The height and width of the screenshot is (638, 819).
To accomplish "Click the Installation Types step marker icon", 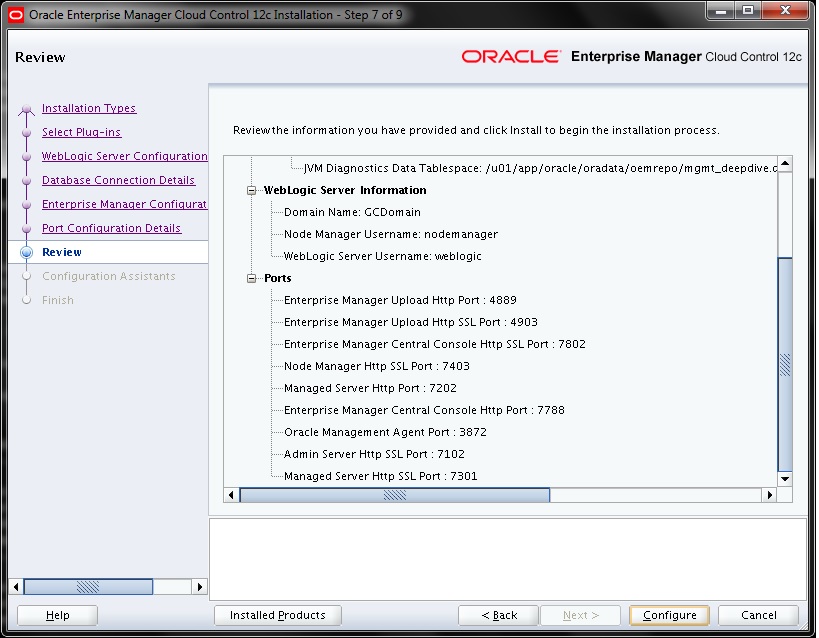I will pyautogui.click(x=27, y=109).
